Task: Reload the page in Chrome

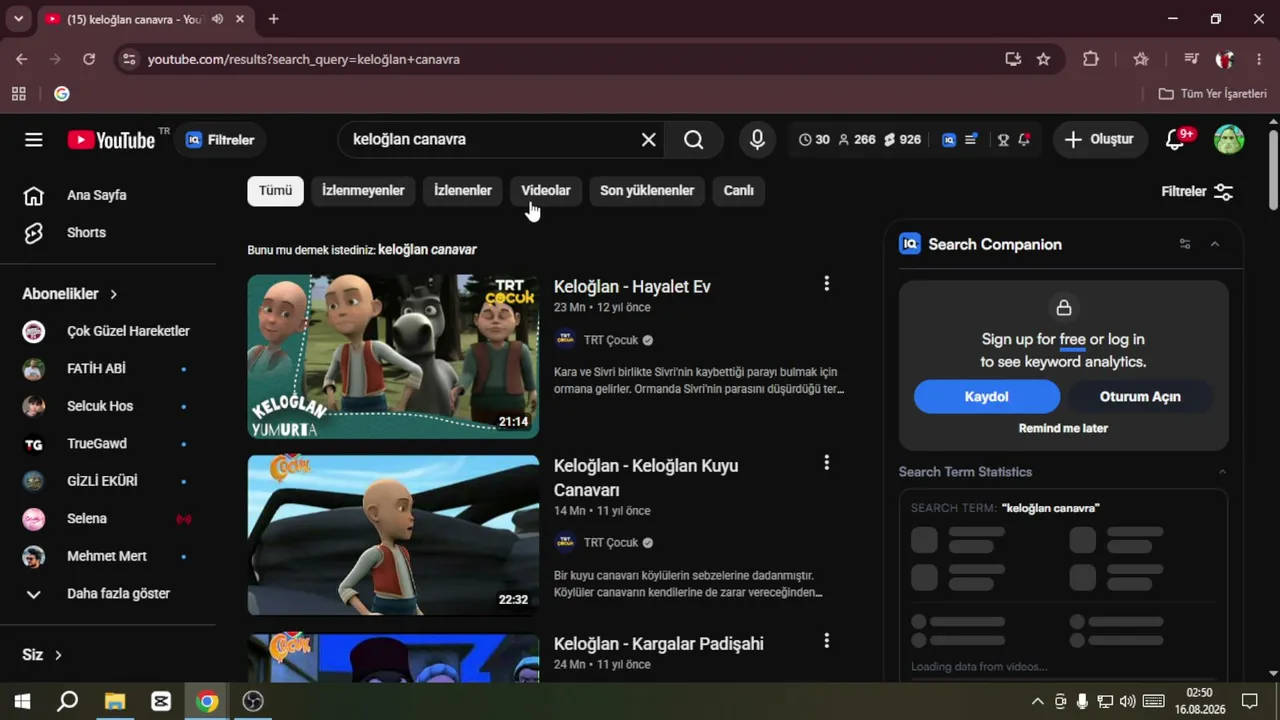Action: tap(89, 59)
